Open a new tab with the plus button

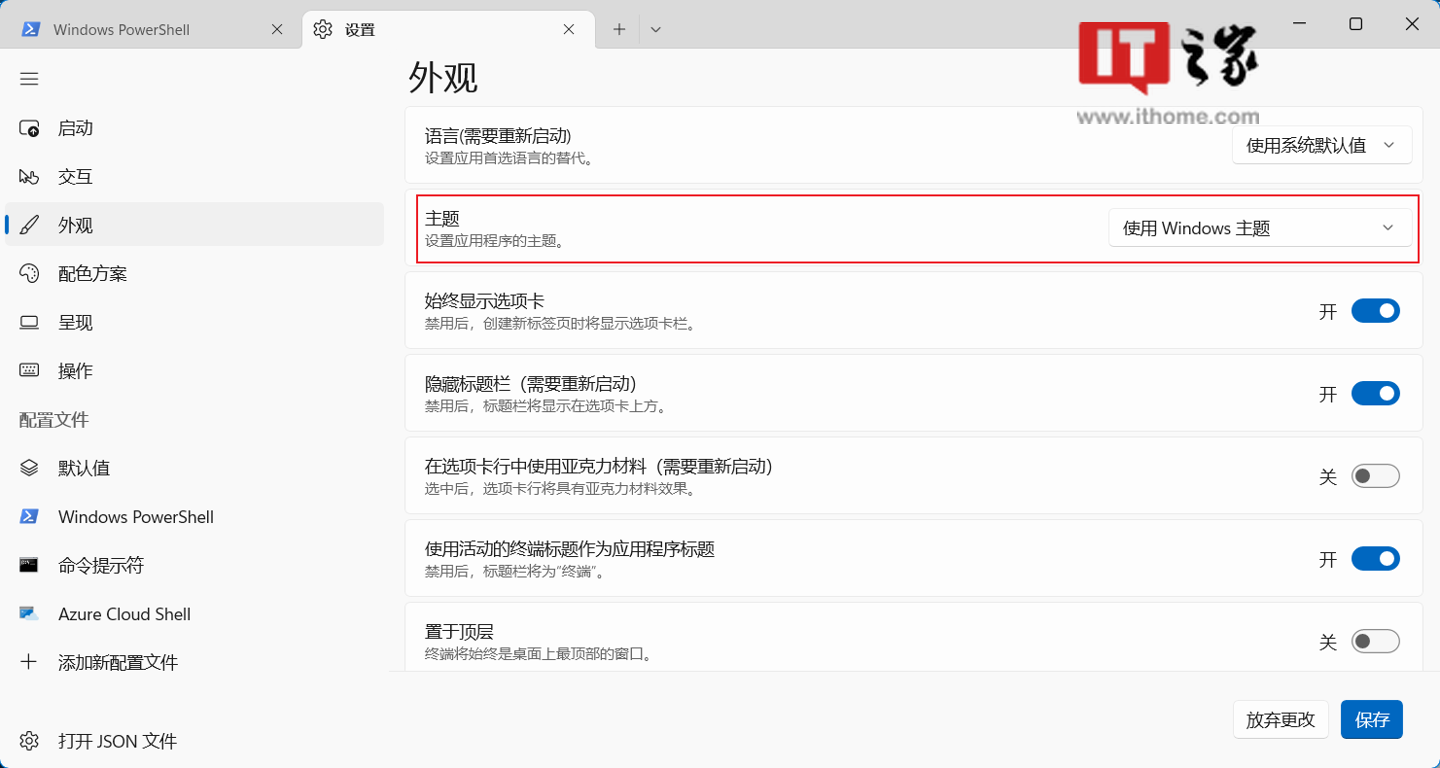[x=619, y=29]
